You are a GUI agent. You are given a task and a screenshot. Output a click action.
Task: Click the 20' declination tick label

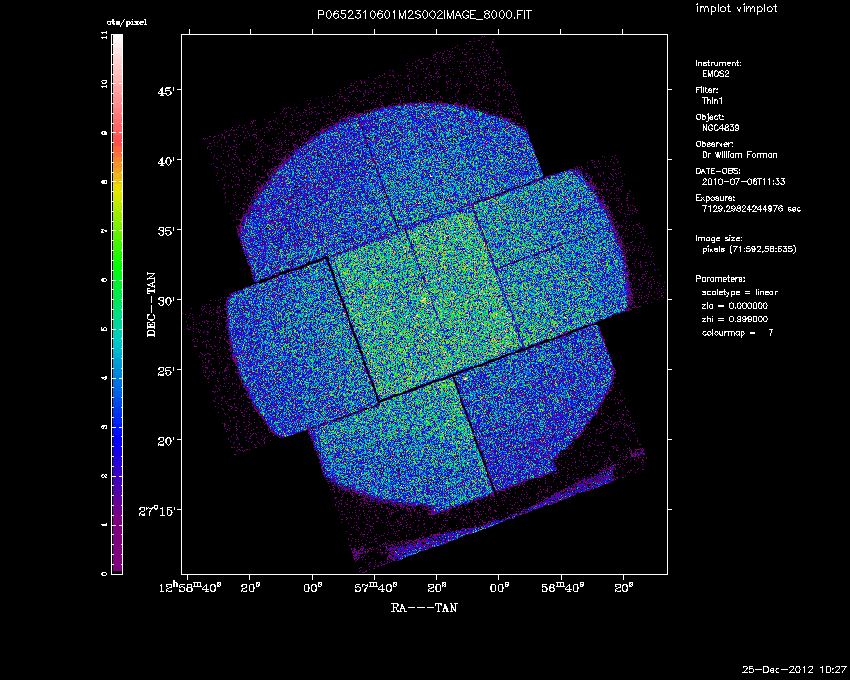[166, 441]
